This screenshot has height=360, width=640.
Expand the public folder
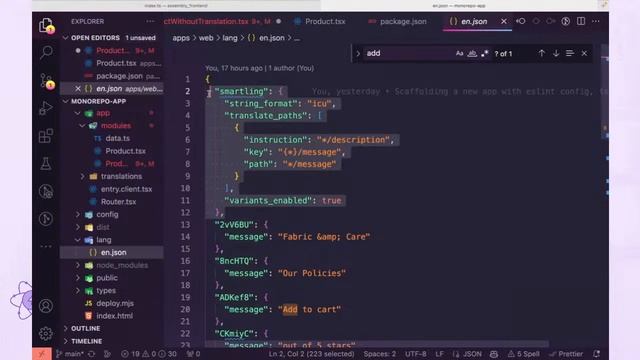(x=78, y=278)
